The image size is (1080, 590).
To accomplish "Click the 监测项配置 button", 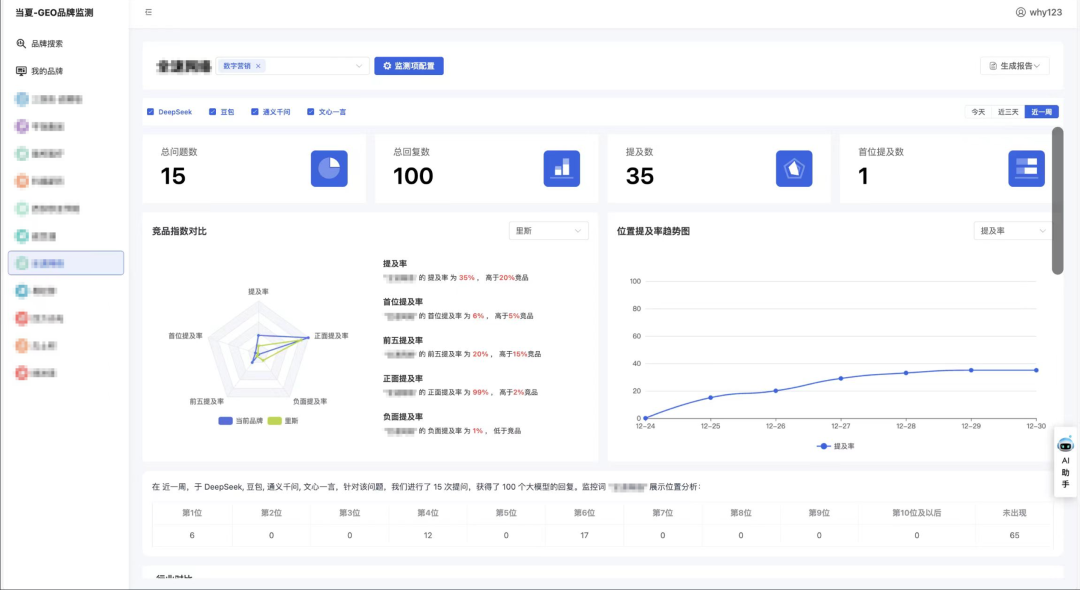I will [x=409, y=66].
